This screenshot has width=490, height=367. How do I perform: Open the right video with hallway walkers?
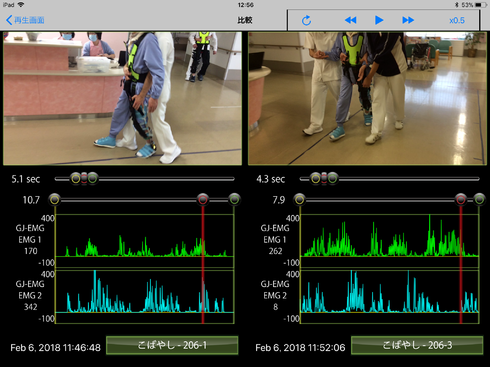(x=367, y=98)
